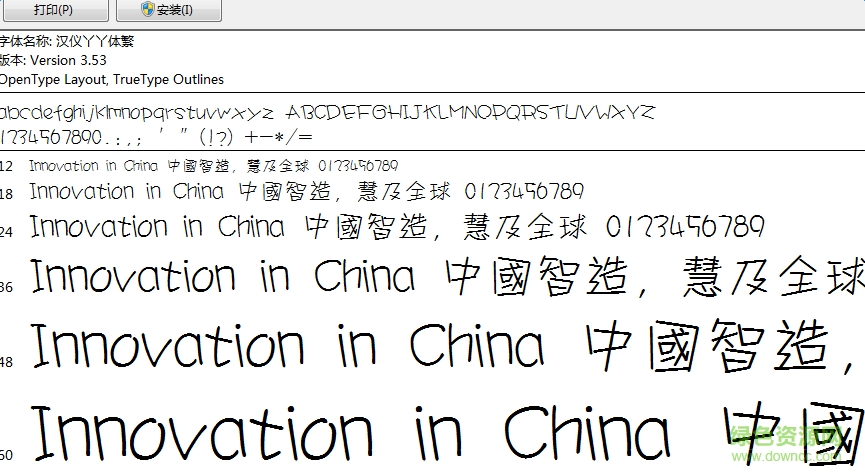This screenshot has width=865, height=475.
Task: Click the size label 36
Action: [x=6, y=287]
